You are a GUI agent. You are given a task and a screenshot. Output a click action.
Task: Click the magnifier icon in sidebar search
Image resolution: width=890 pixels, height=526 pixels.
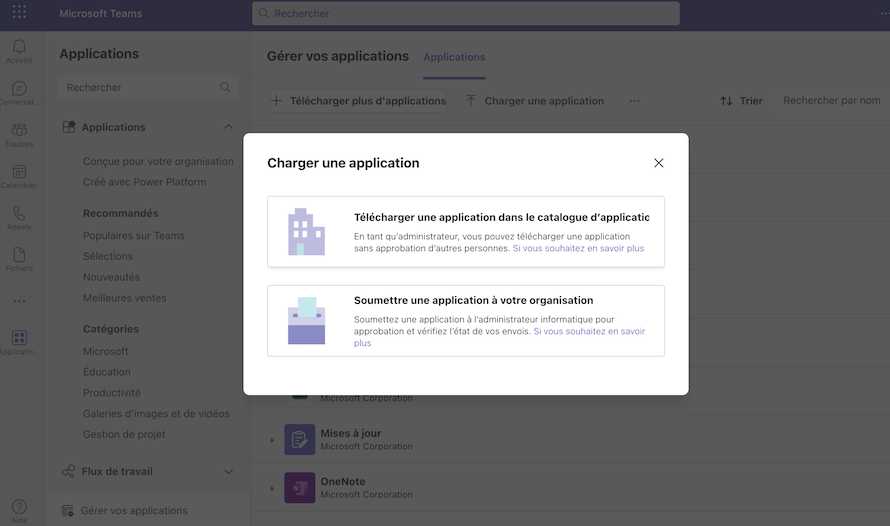(x=225, y=87)
